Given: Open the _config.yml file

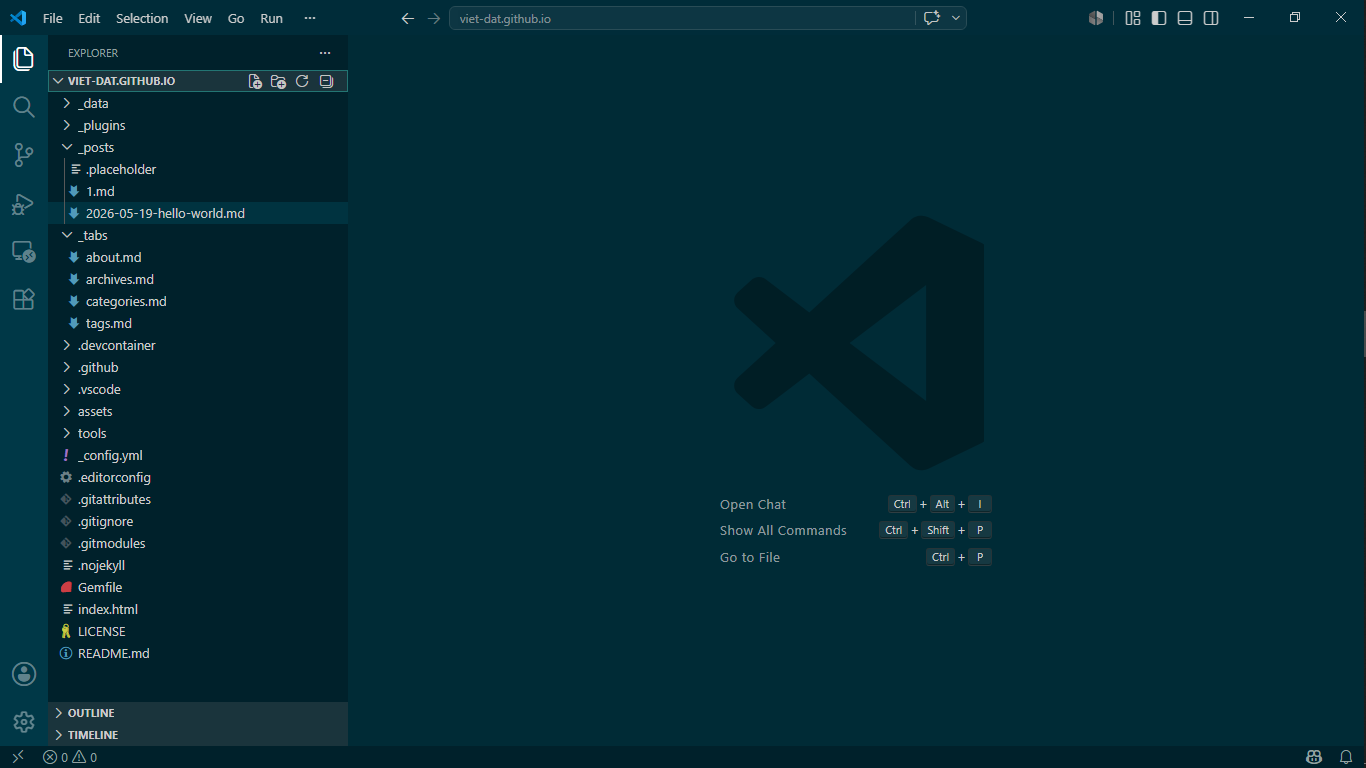Looking at the screenshot, I should (198, 455).
